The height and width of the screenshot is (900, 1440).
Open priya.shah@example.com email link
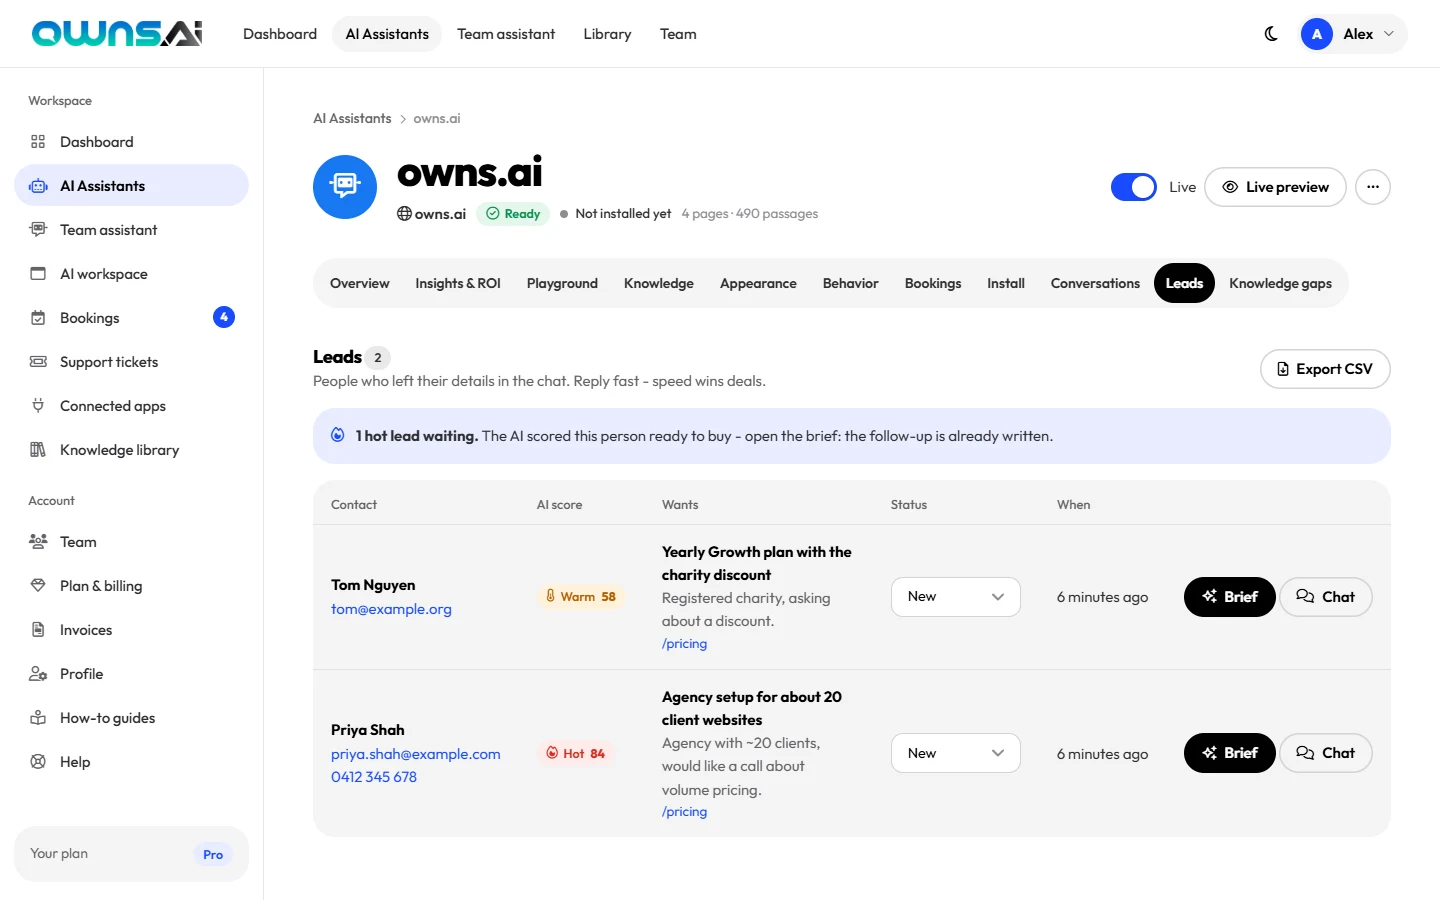[x=416, y=754]
